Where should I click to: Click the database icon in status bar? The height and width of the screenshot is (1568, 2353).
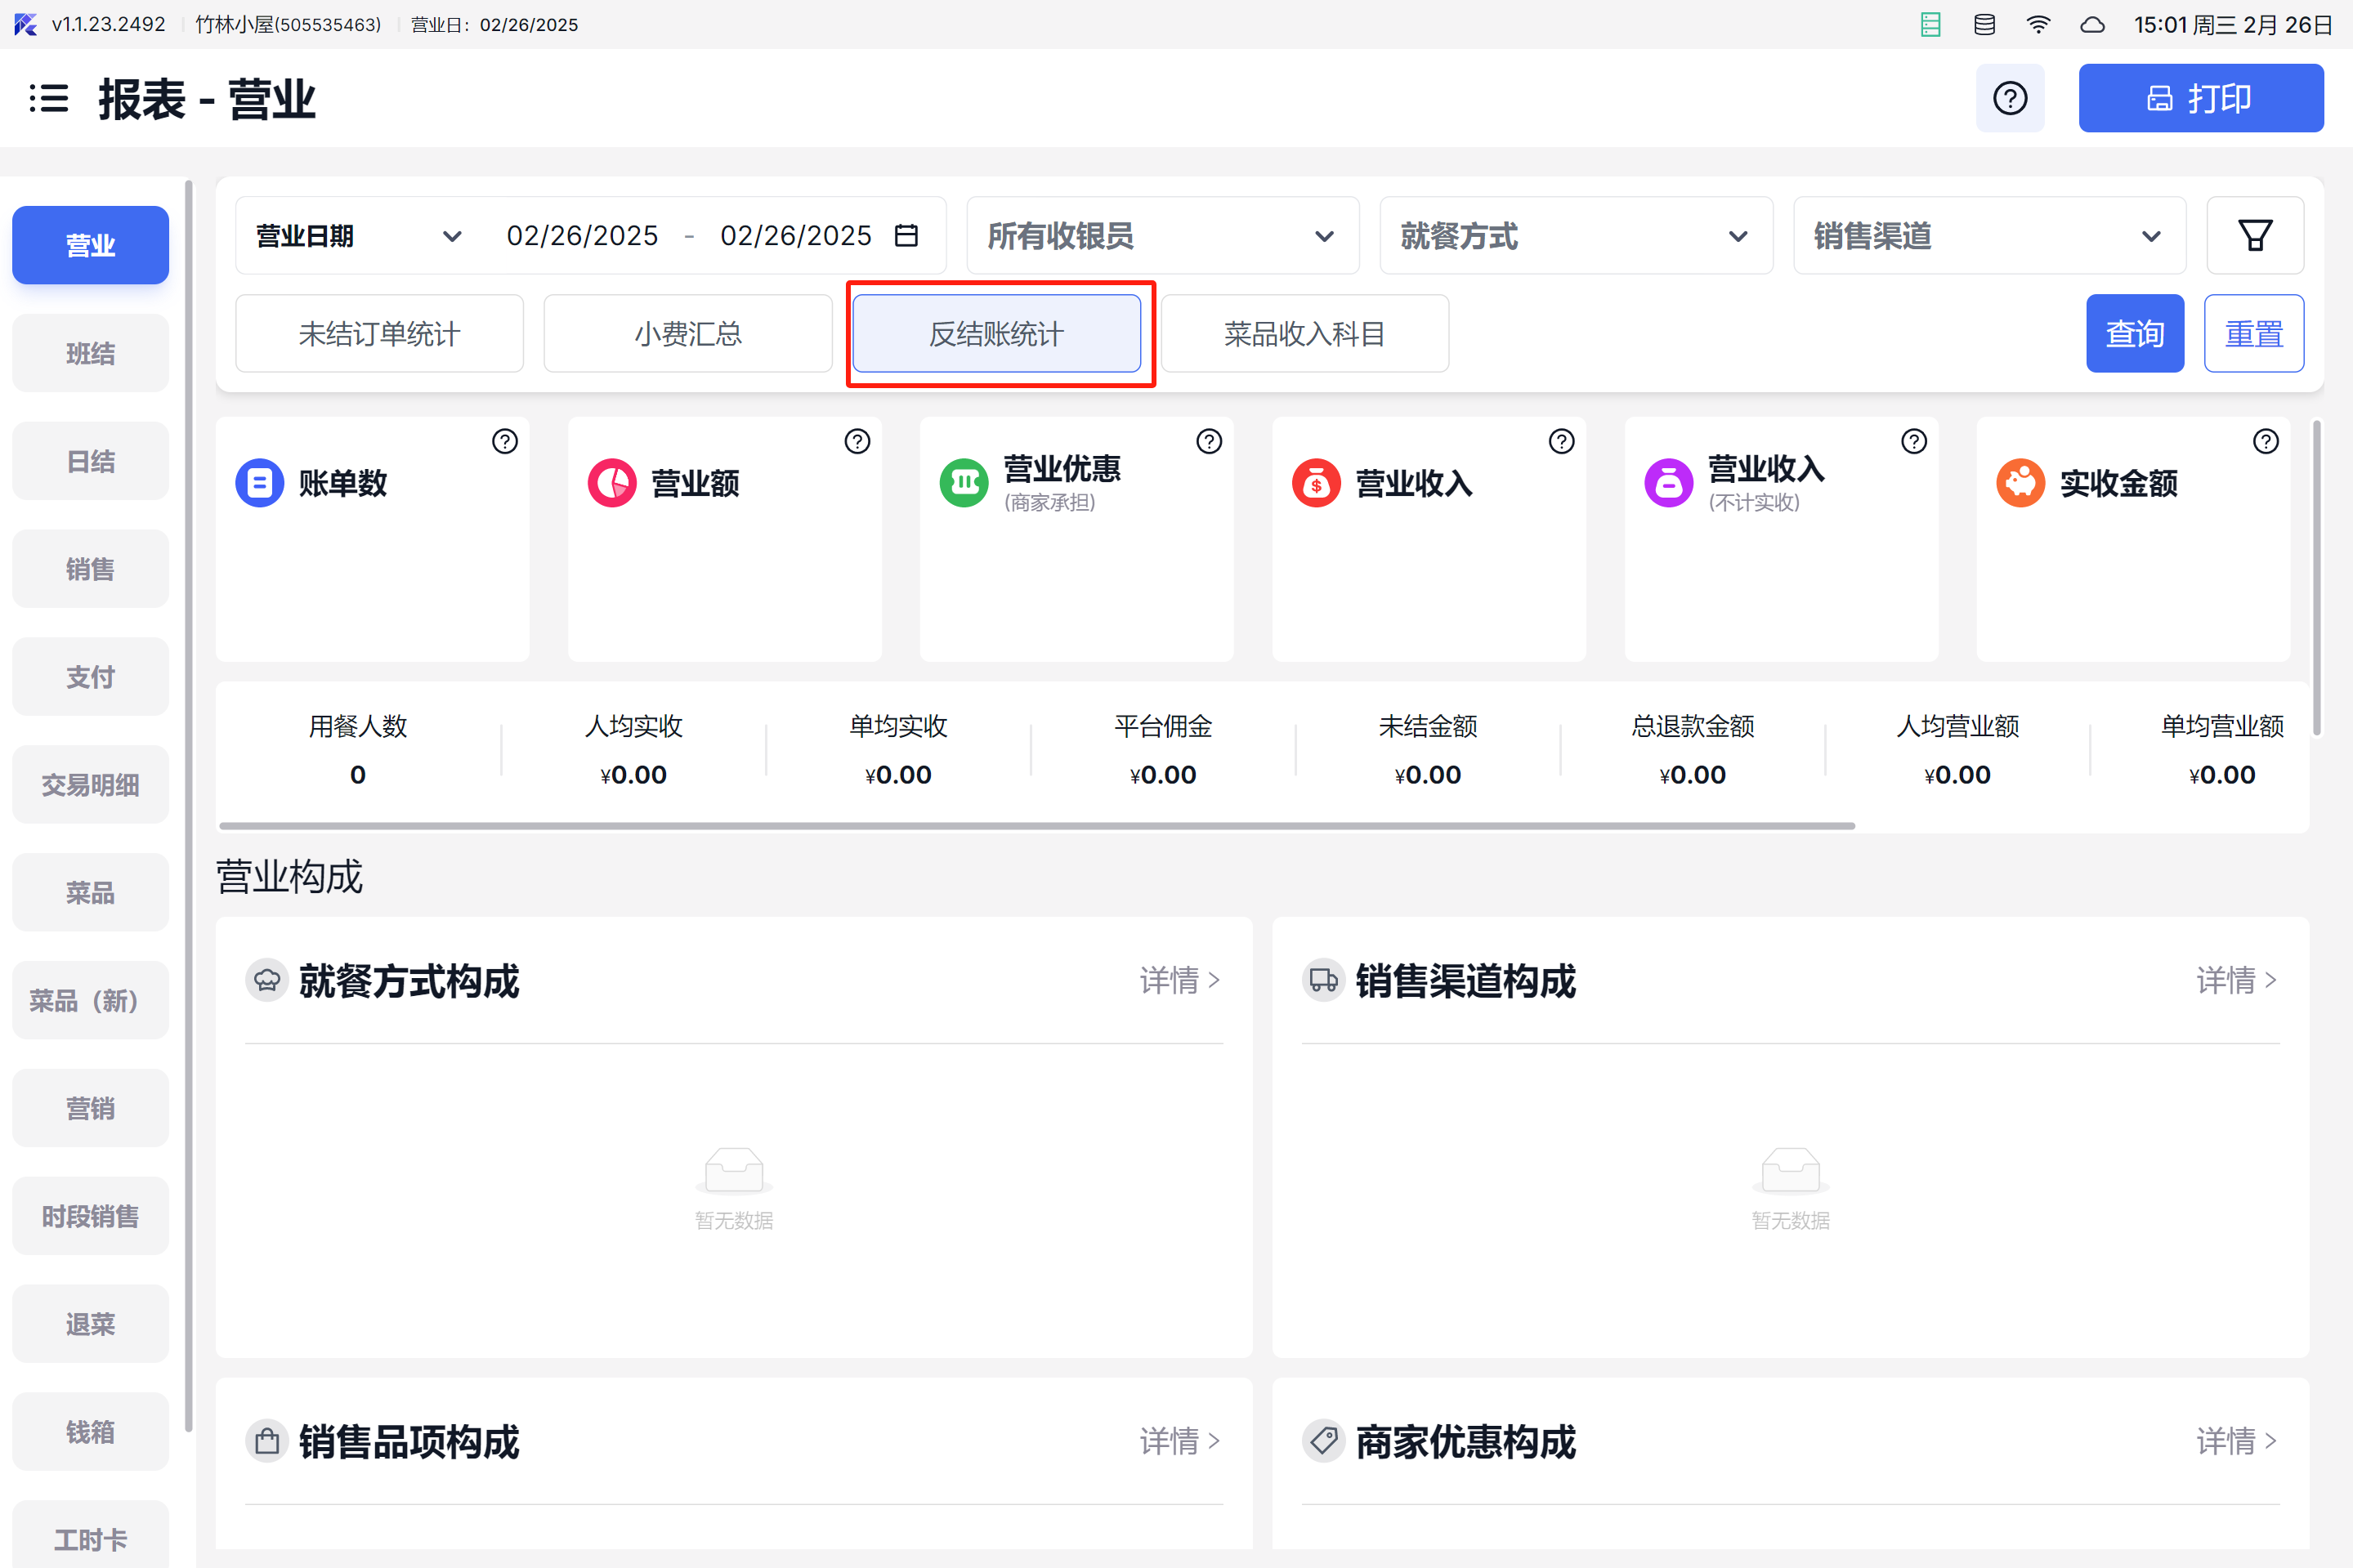tap(1984, 25)
